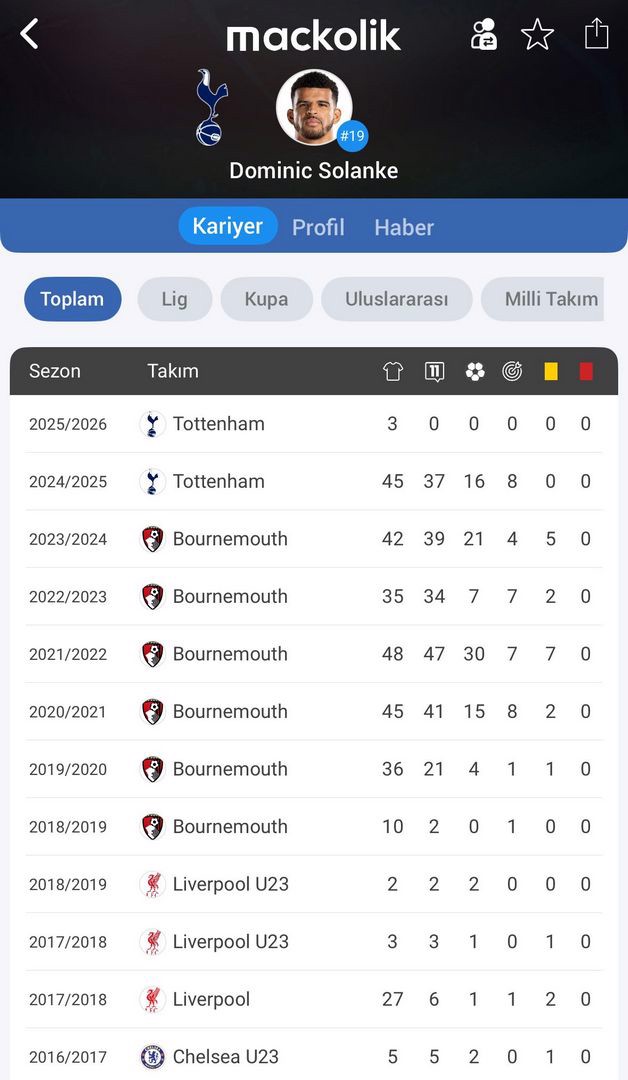The height and width of the screenshot is (1080, 628).
Task: Tap the yellow card column header
Action: pyautogui.click(x=551, y=371)
